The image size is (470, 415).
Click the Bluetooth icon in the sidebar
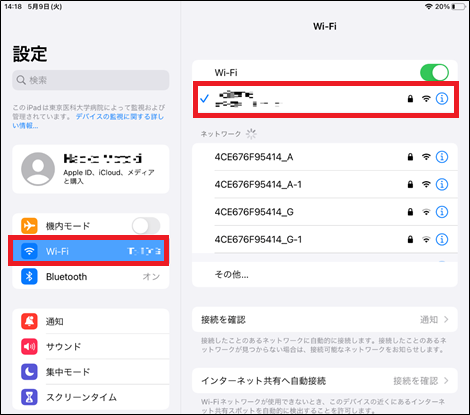pyautogui.click(x=29, y=276)
